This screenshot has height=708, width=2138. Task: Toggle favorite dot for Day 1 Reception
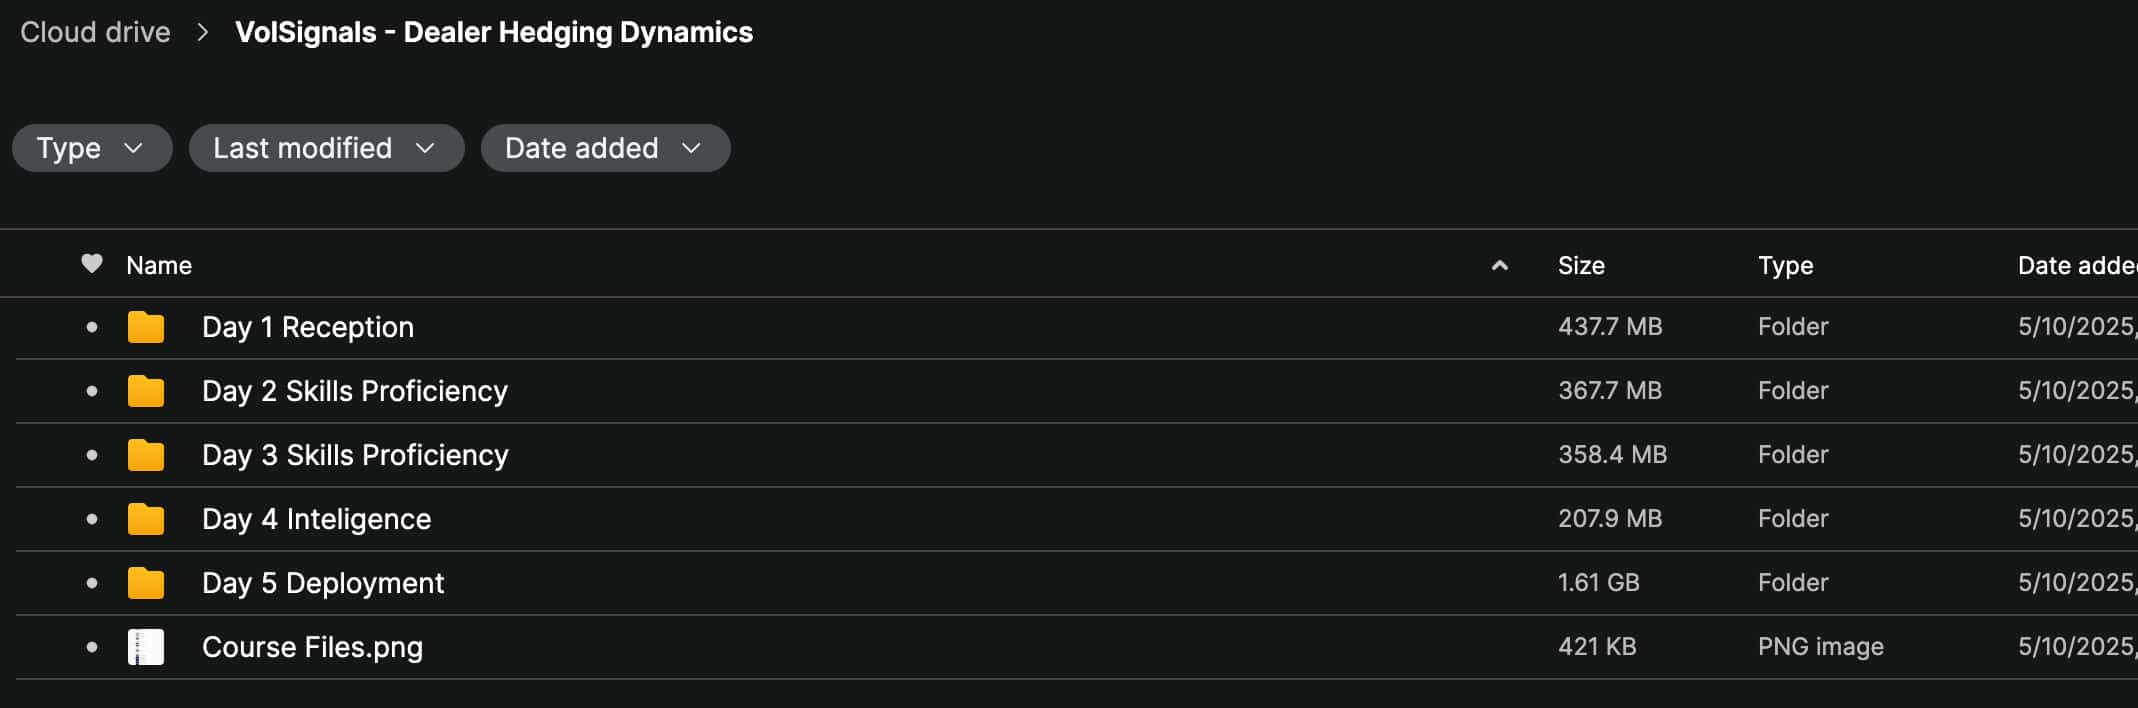click(92, 327)
